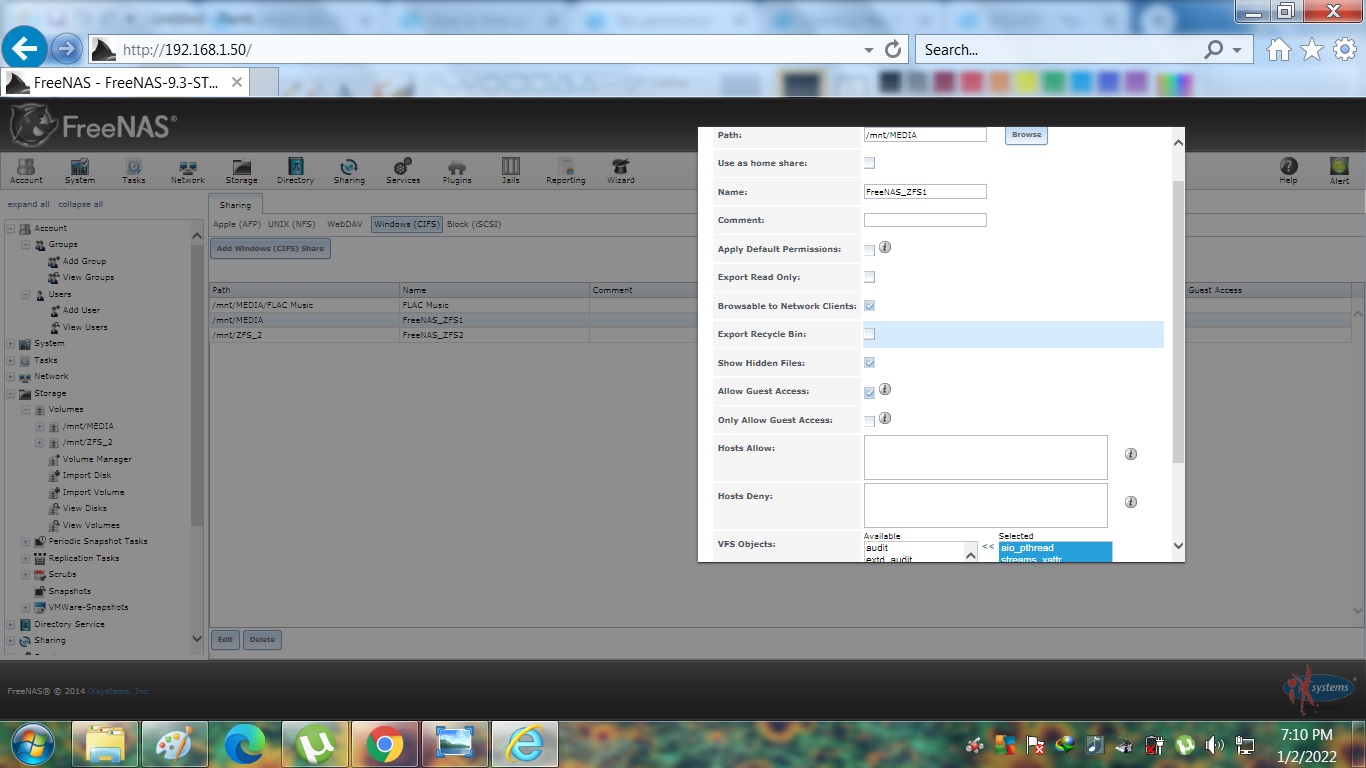The width and height of the screenshot is (1366, 768).
Task: Show info for Only Allow Guest Access
Action: tap(885, 418)
